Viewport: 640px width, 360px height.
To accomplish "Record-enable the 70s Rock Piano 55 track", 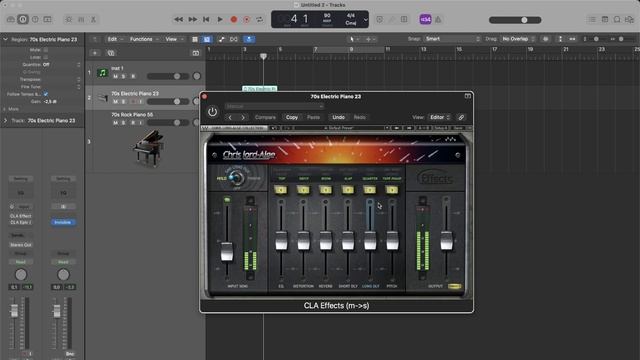I will click(133, 123).
